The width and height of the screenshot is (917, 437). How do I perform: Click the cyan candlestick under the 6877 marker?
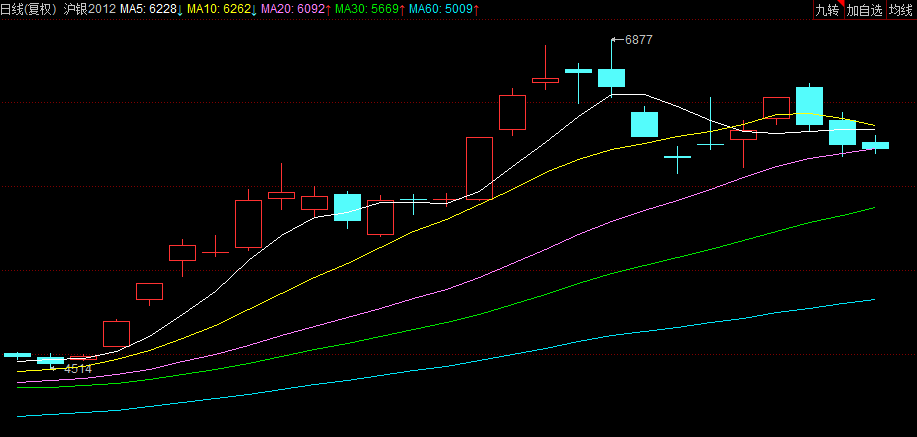[x=611, y=78]
